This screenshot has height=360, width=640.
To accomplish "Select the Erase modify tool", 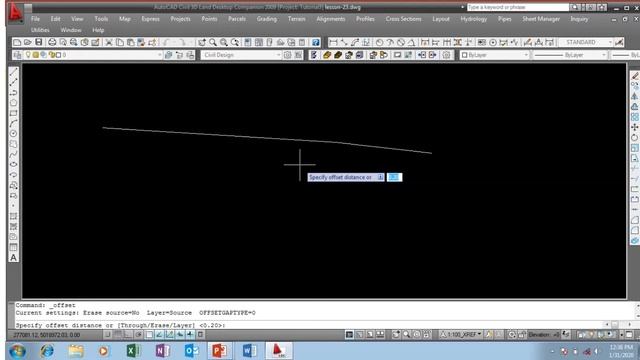I will (635, 76).
